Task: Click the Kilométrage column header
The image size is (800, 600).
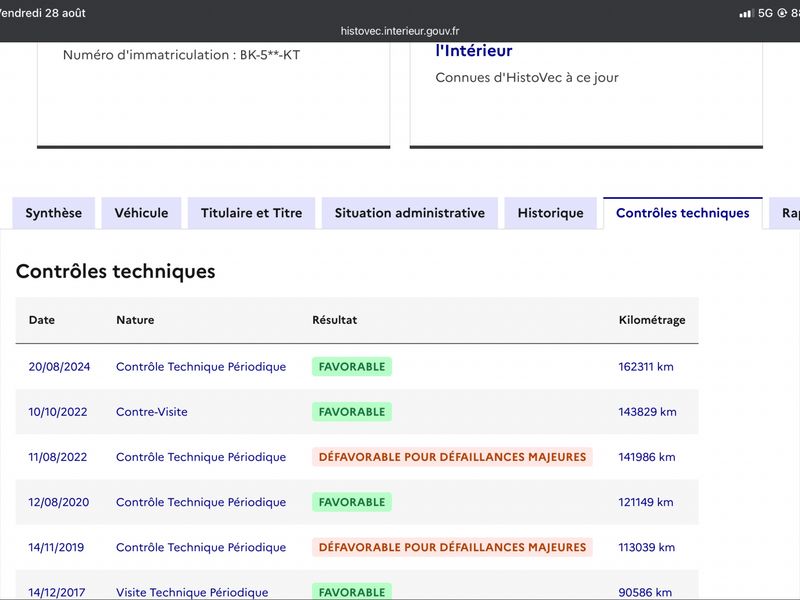Action: click(x=652, y=320)
